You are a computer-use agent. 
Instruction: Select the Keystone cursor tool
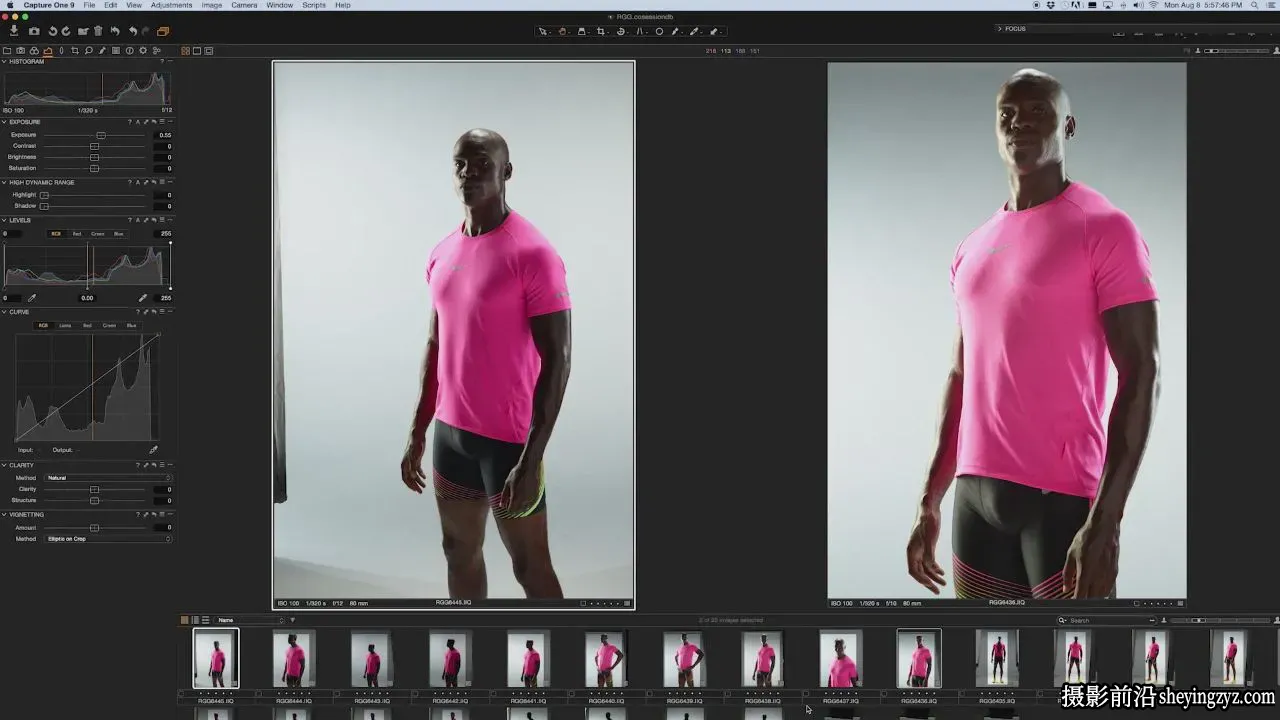coord(640,31)
